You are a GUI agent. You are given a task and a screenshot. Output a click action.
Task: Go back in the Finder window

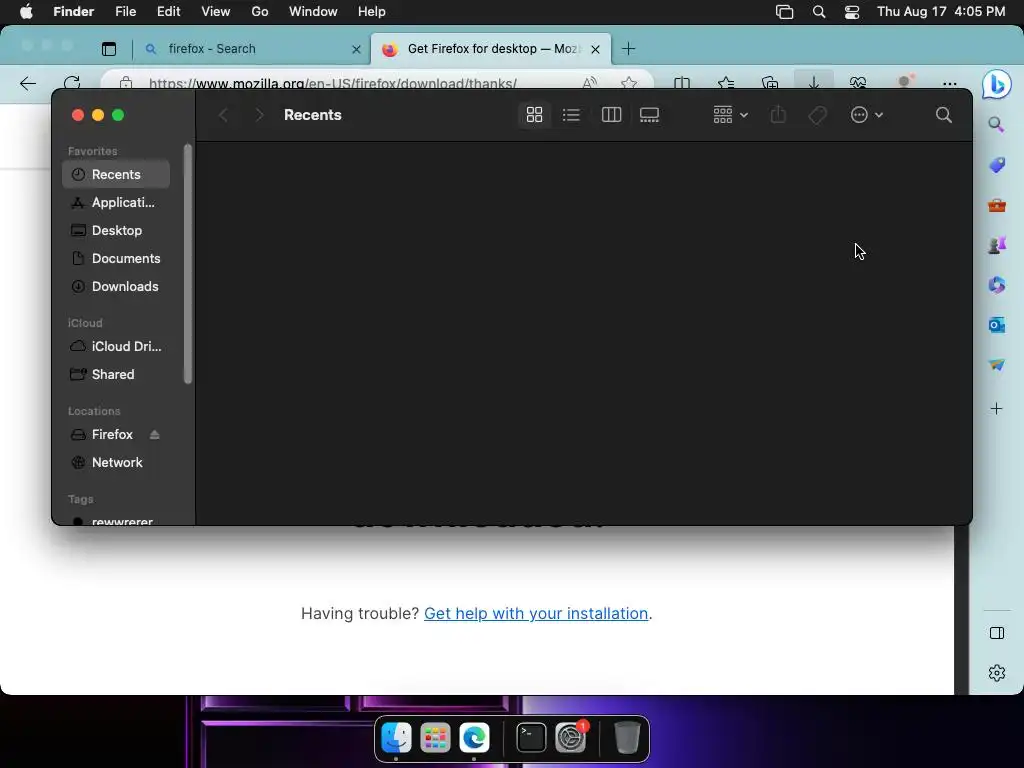pos(223,115)
